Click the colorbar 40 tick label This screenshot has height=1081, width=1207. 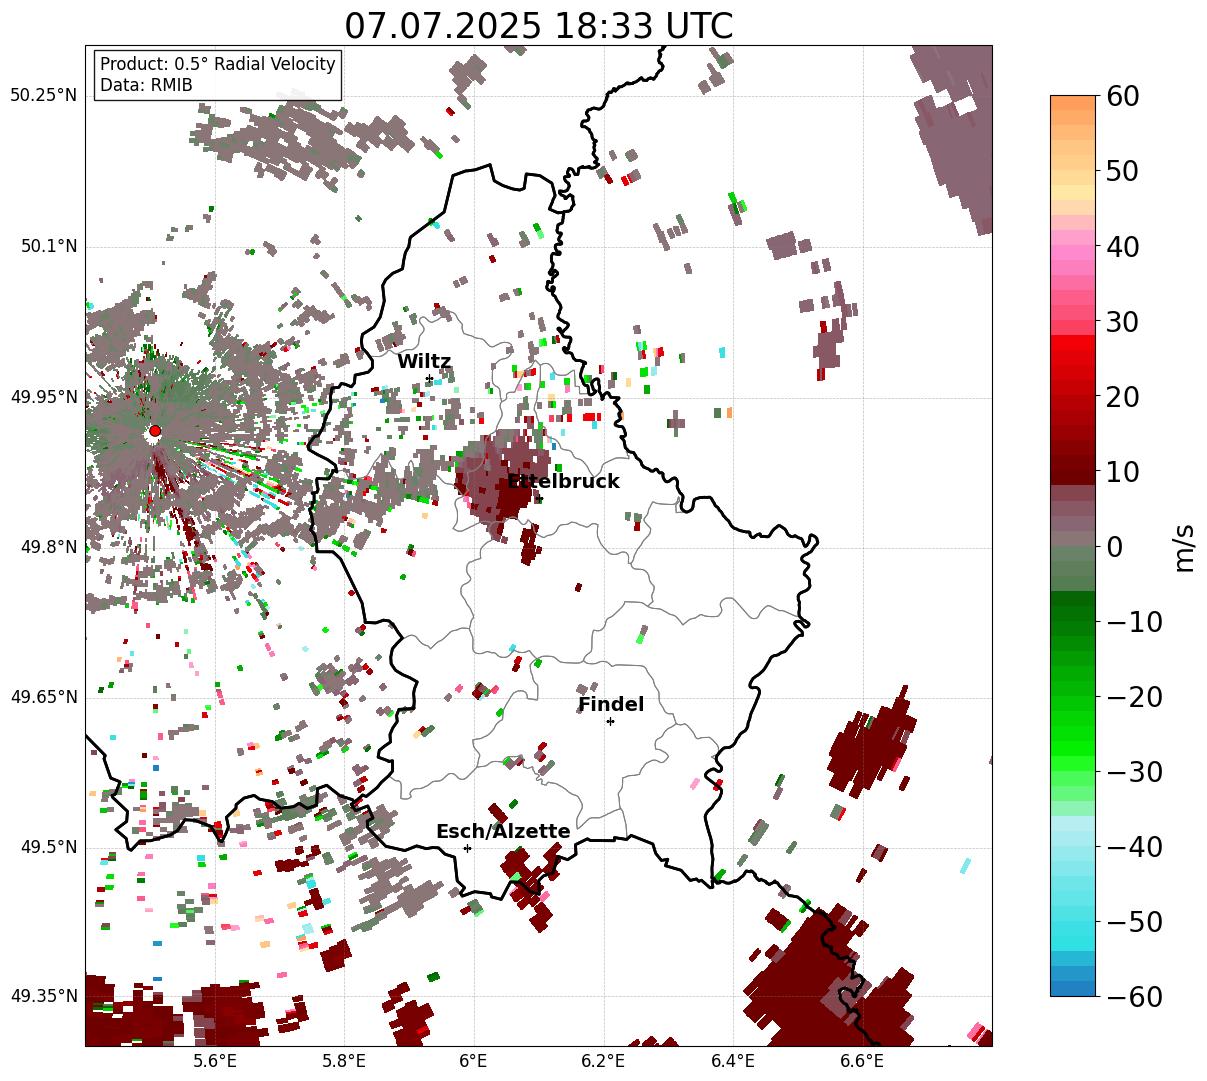pos(1123,246)
